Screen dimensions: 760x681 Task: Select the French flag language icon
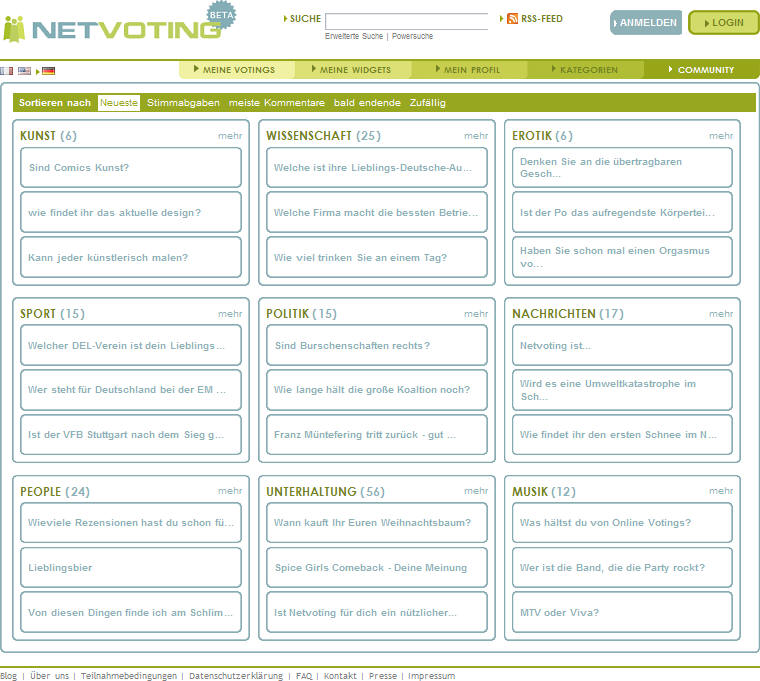tap(6, 71)
